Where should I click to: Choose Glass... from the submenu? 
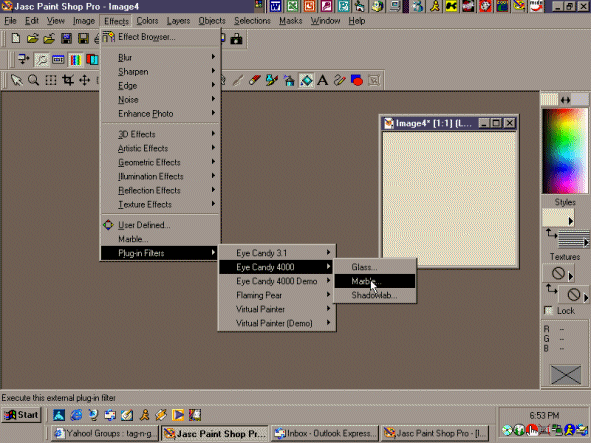coord(375,267)
